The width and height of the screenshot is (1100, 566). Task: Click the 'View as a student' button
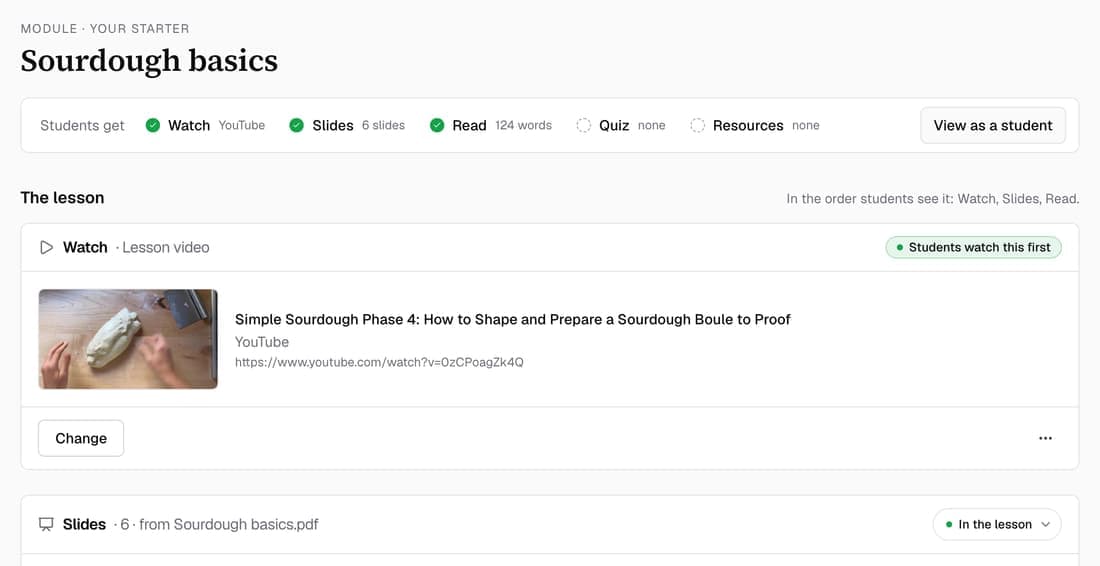993,126
